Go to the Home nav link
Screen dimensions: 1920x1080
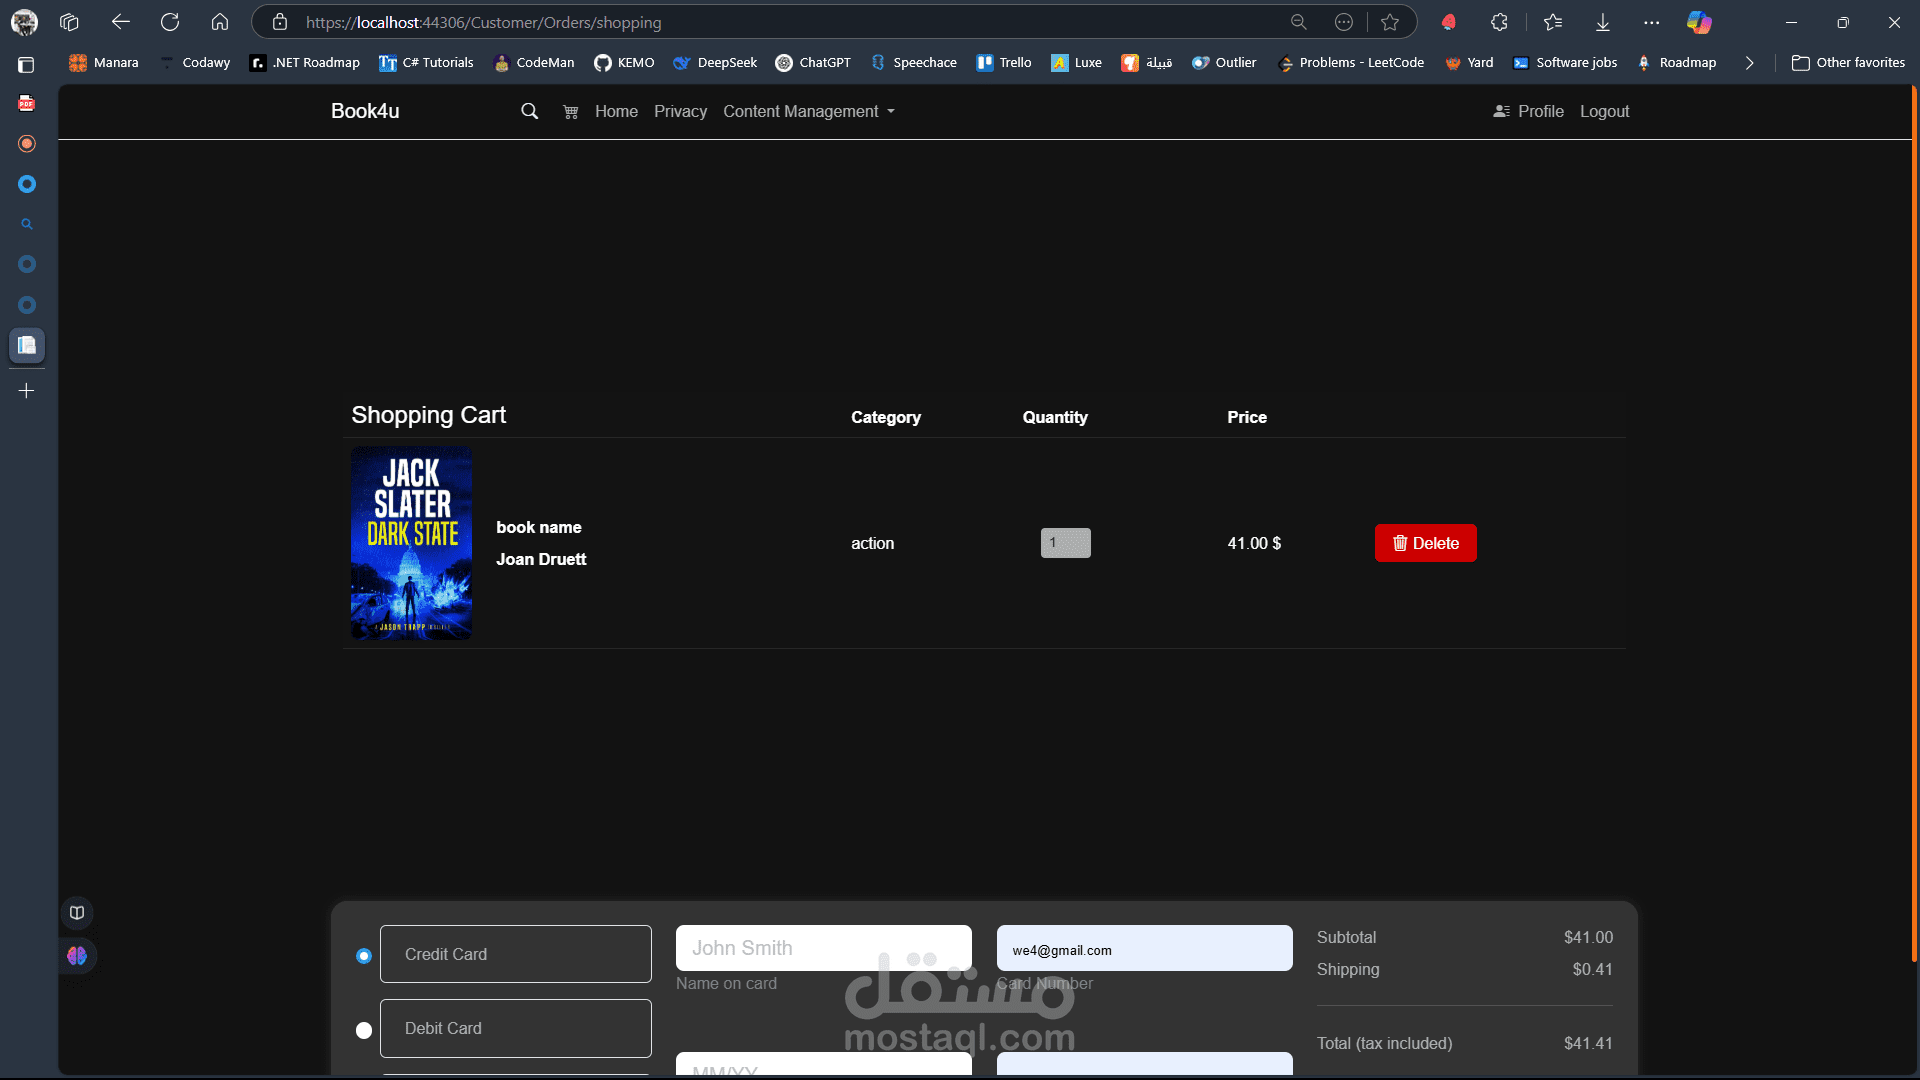[616, 111]
